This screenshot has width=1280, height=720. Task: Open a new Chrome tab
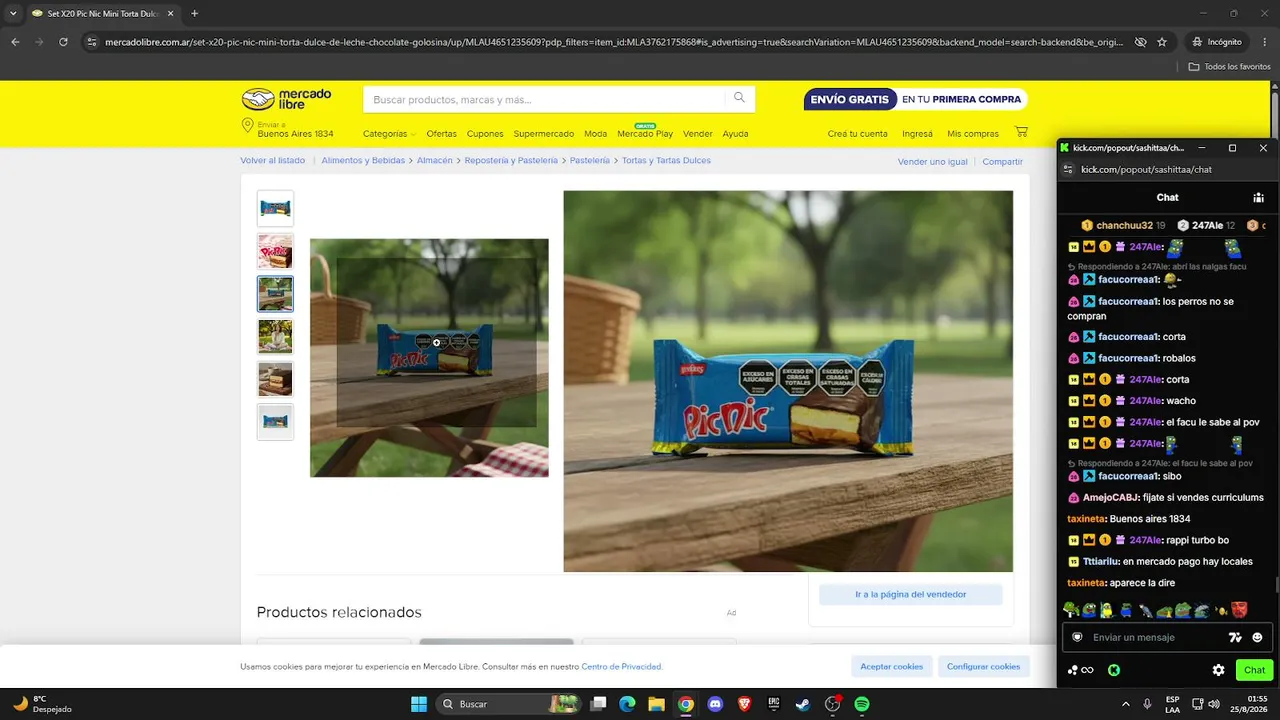click(194, 13)
